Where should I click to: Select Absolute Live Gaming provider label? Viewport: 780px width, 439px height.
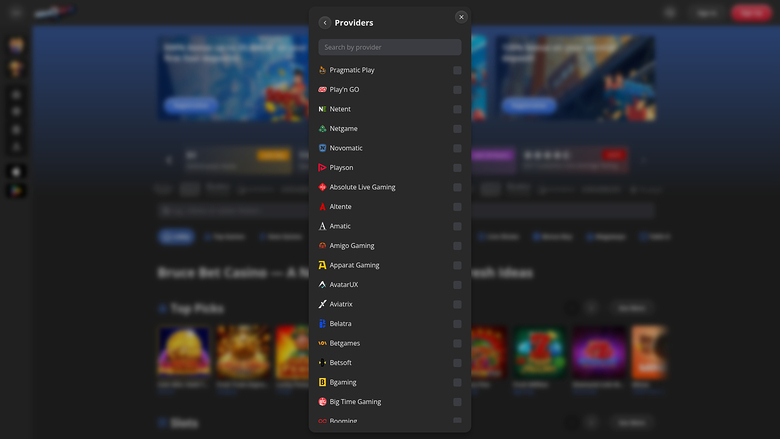point(362,187)
